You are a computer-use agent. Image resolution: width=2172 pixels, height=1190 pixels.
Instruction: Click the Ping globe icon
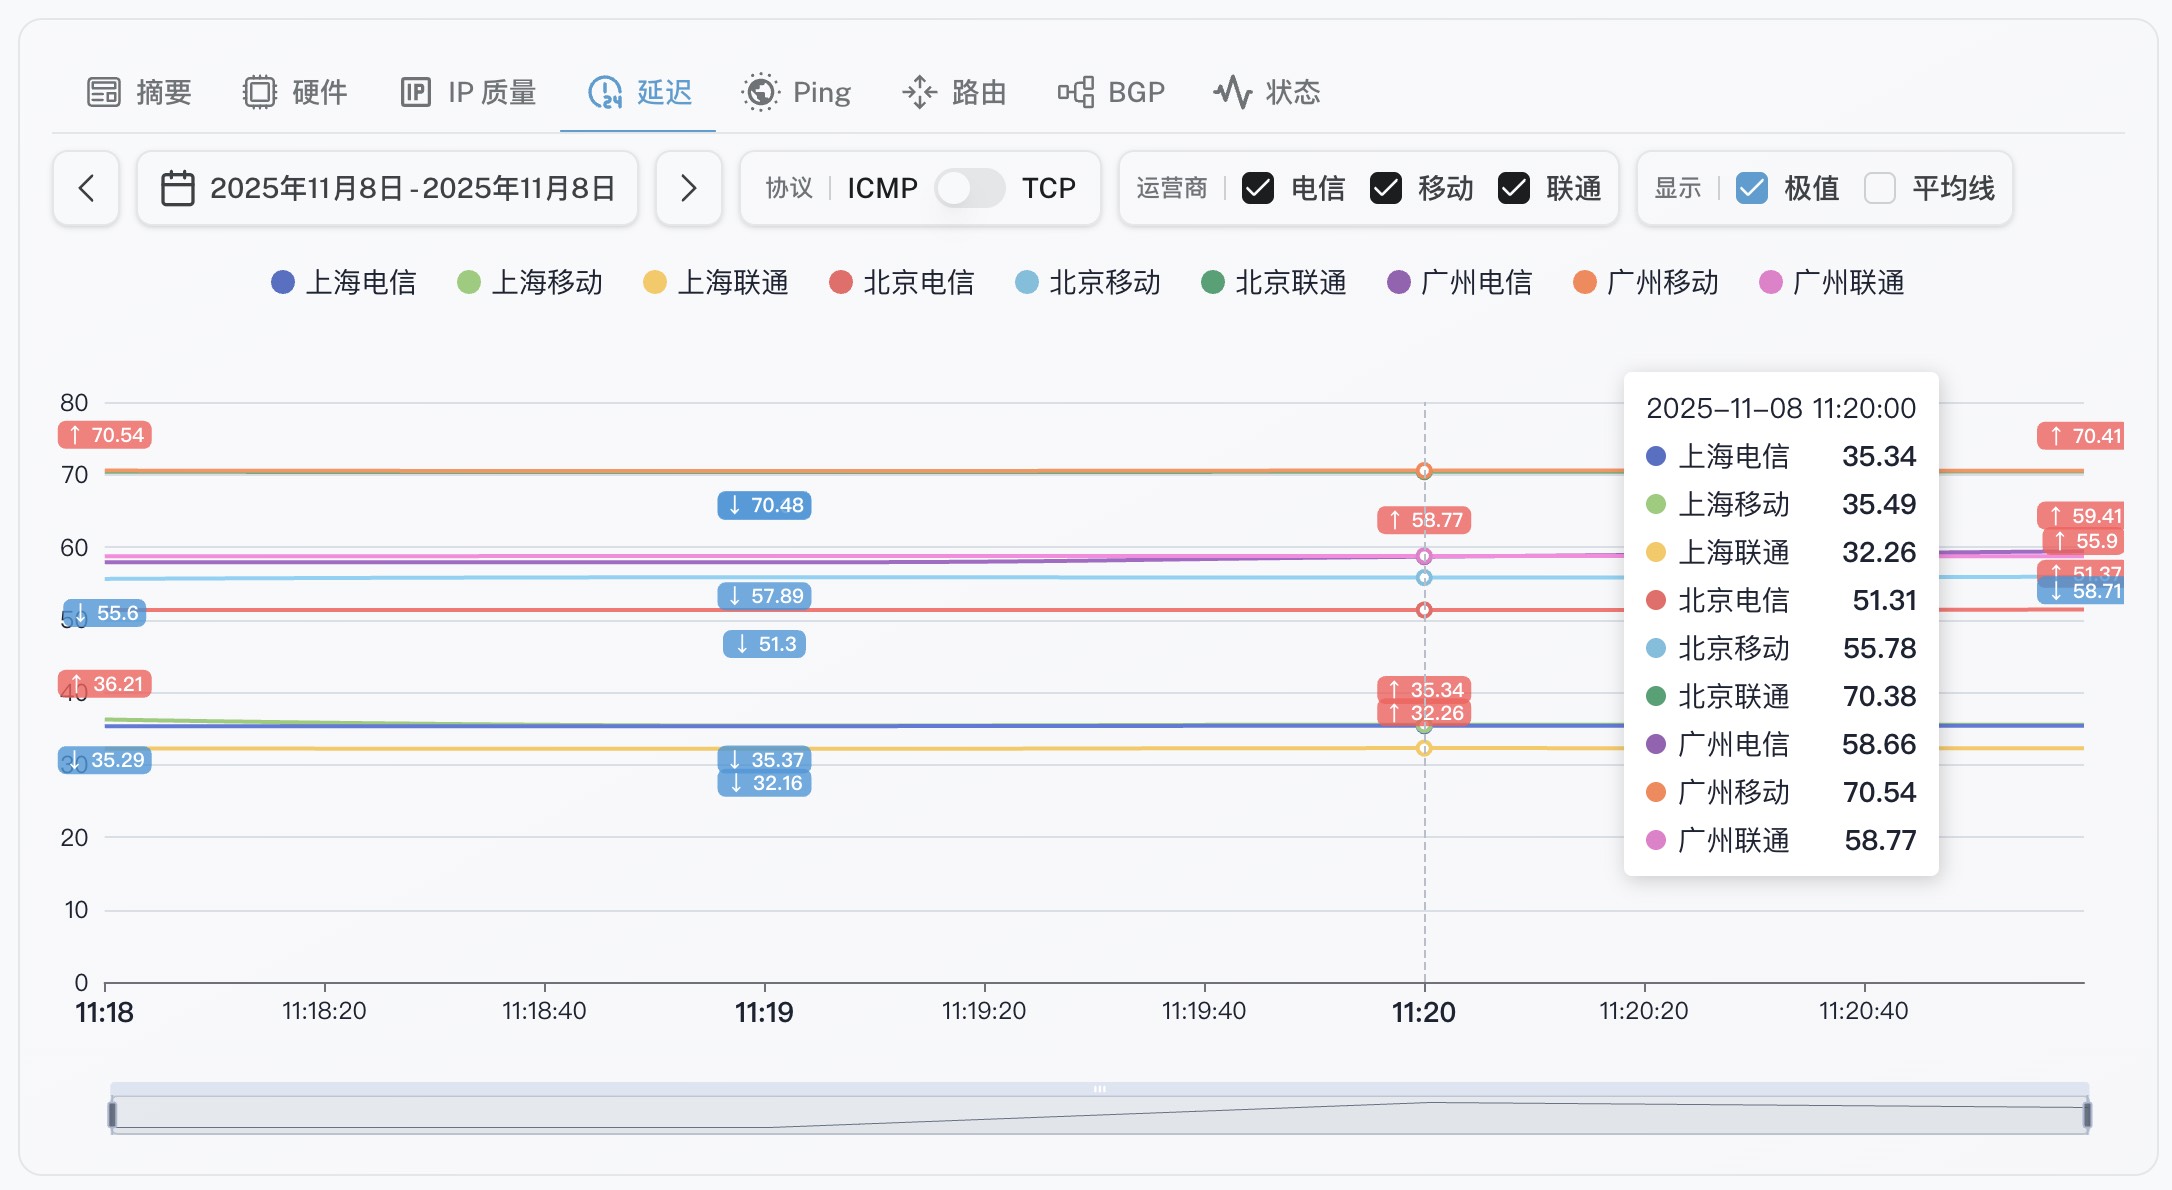click(x=761, y=92)
